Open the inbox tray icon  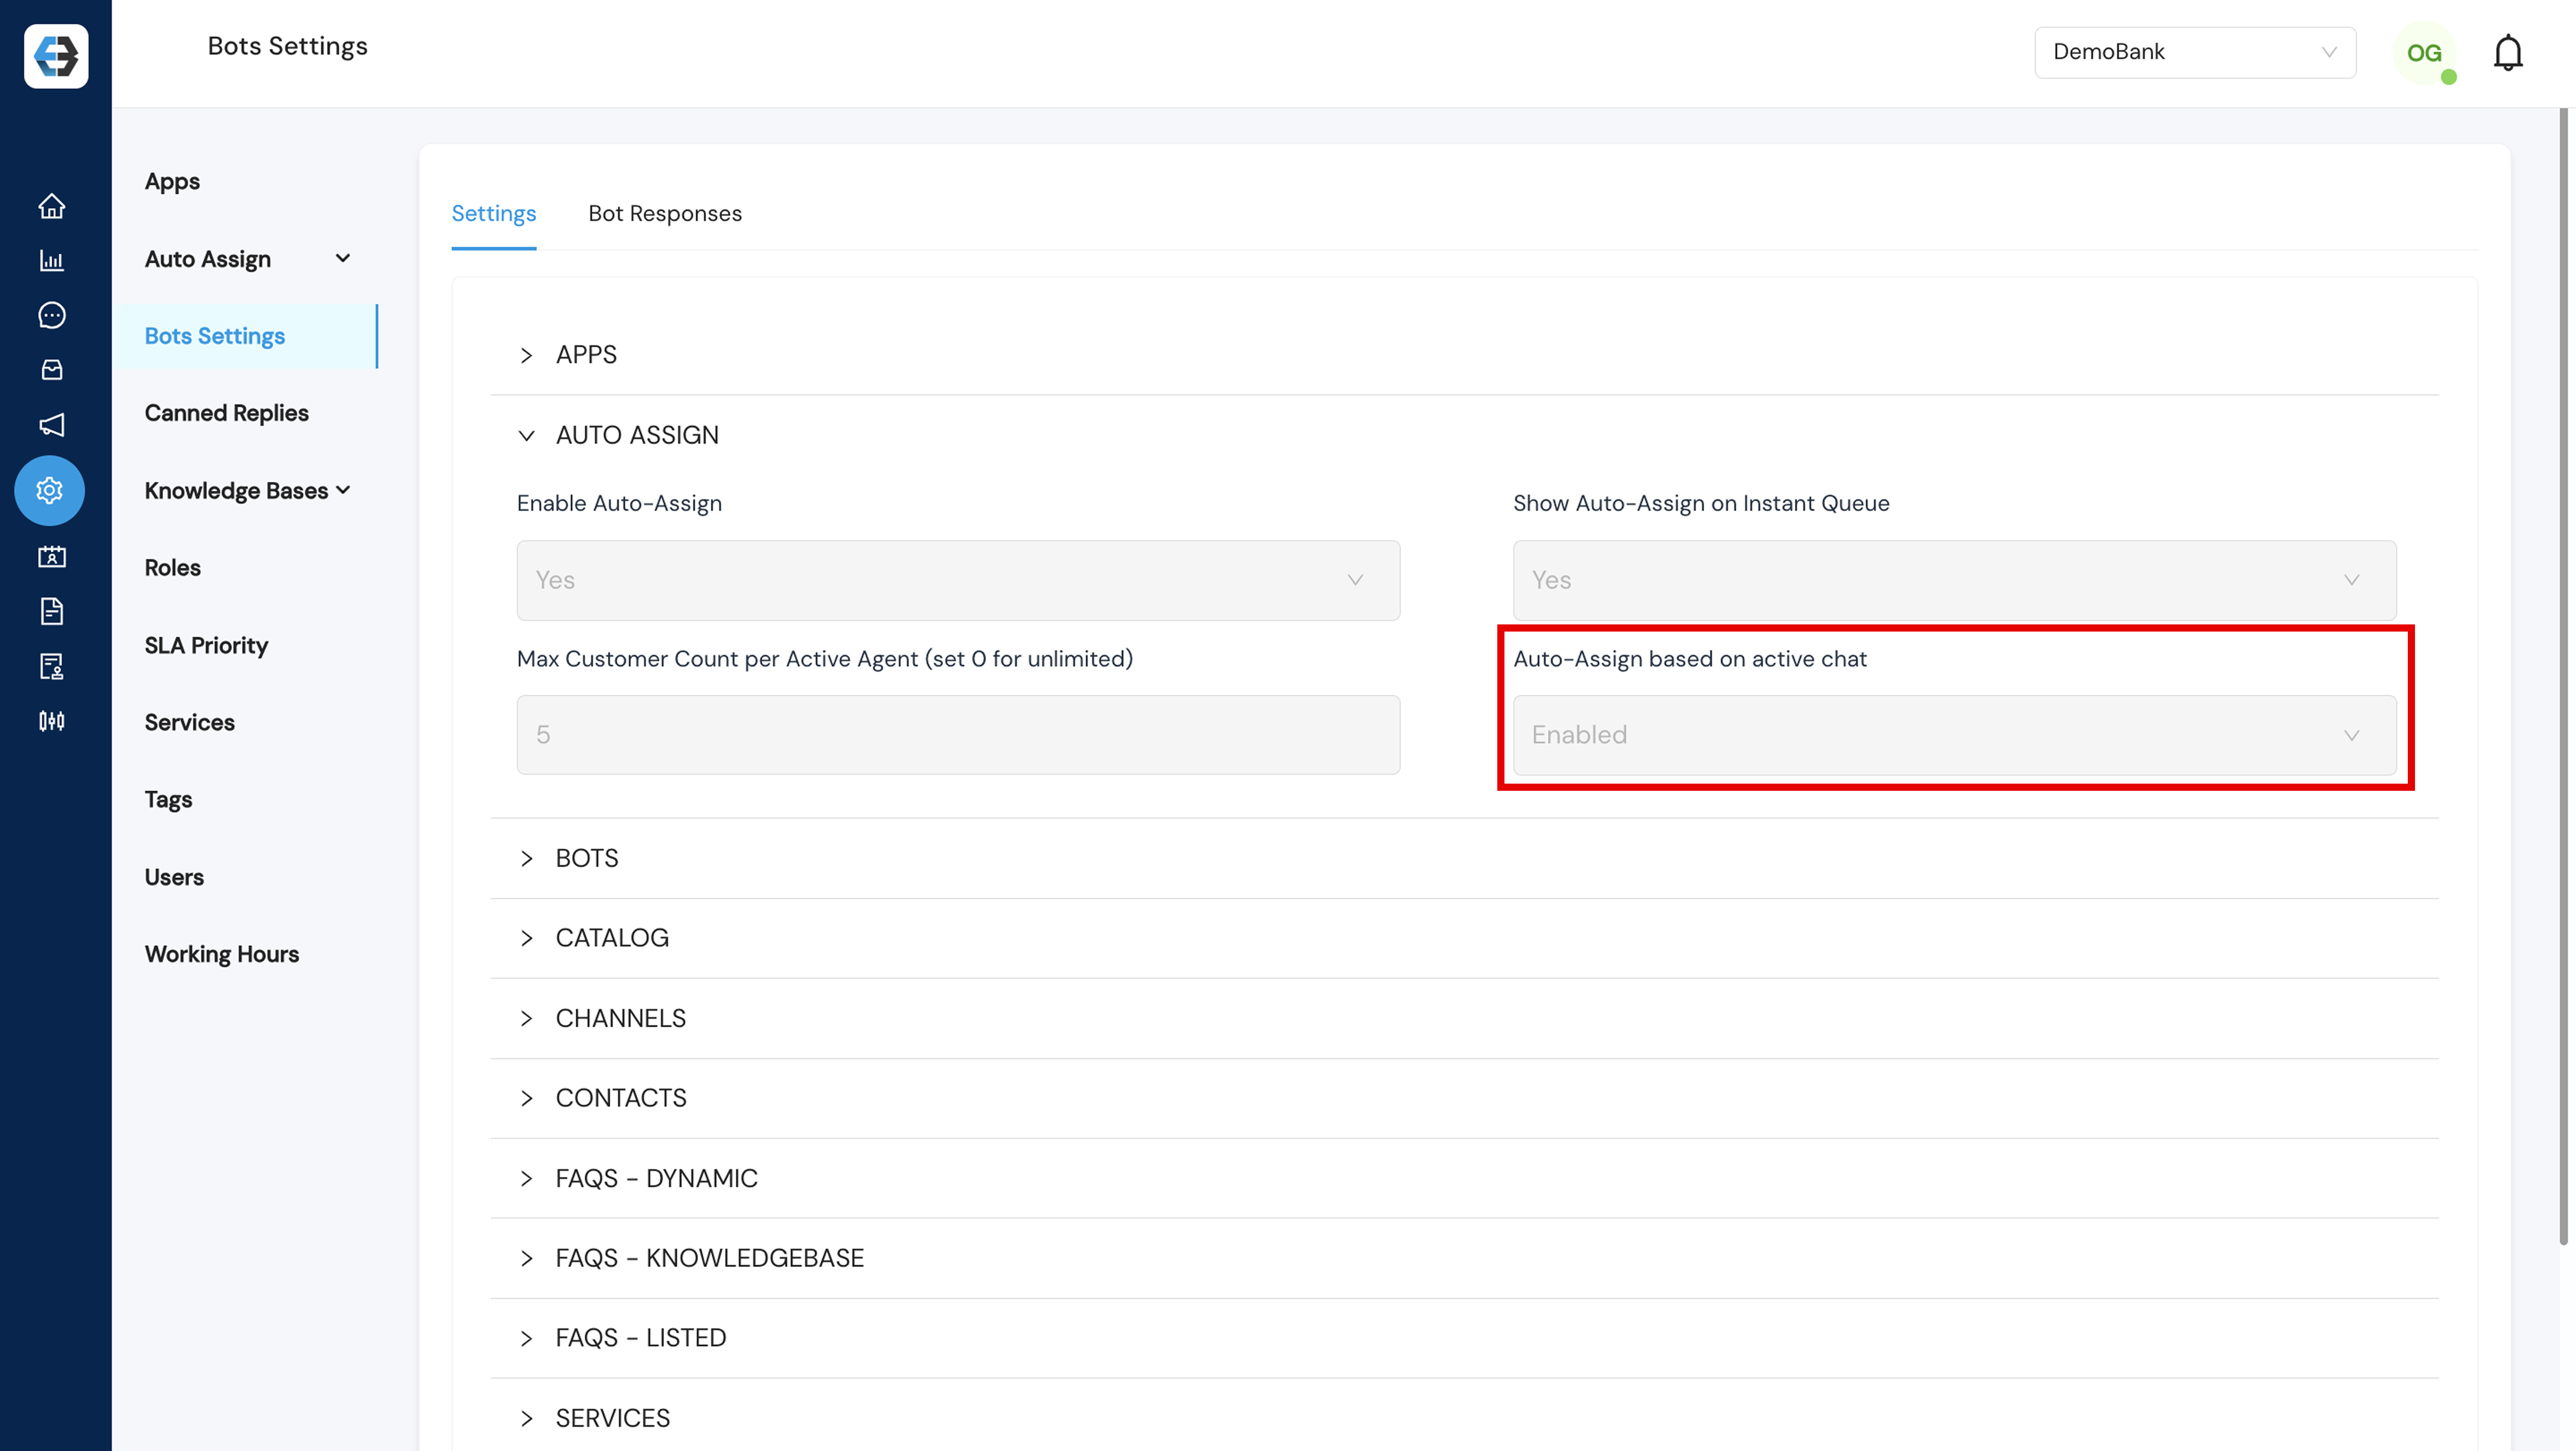point(52,370)
